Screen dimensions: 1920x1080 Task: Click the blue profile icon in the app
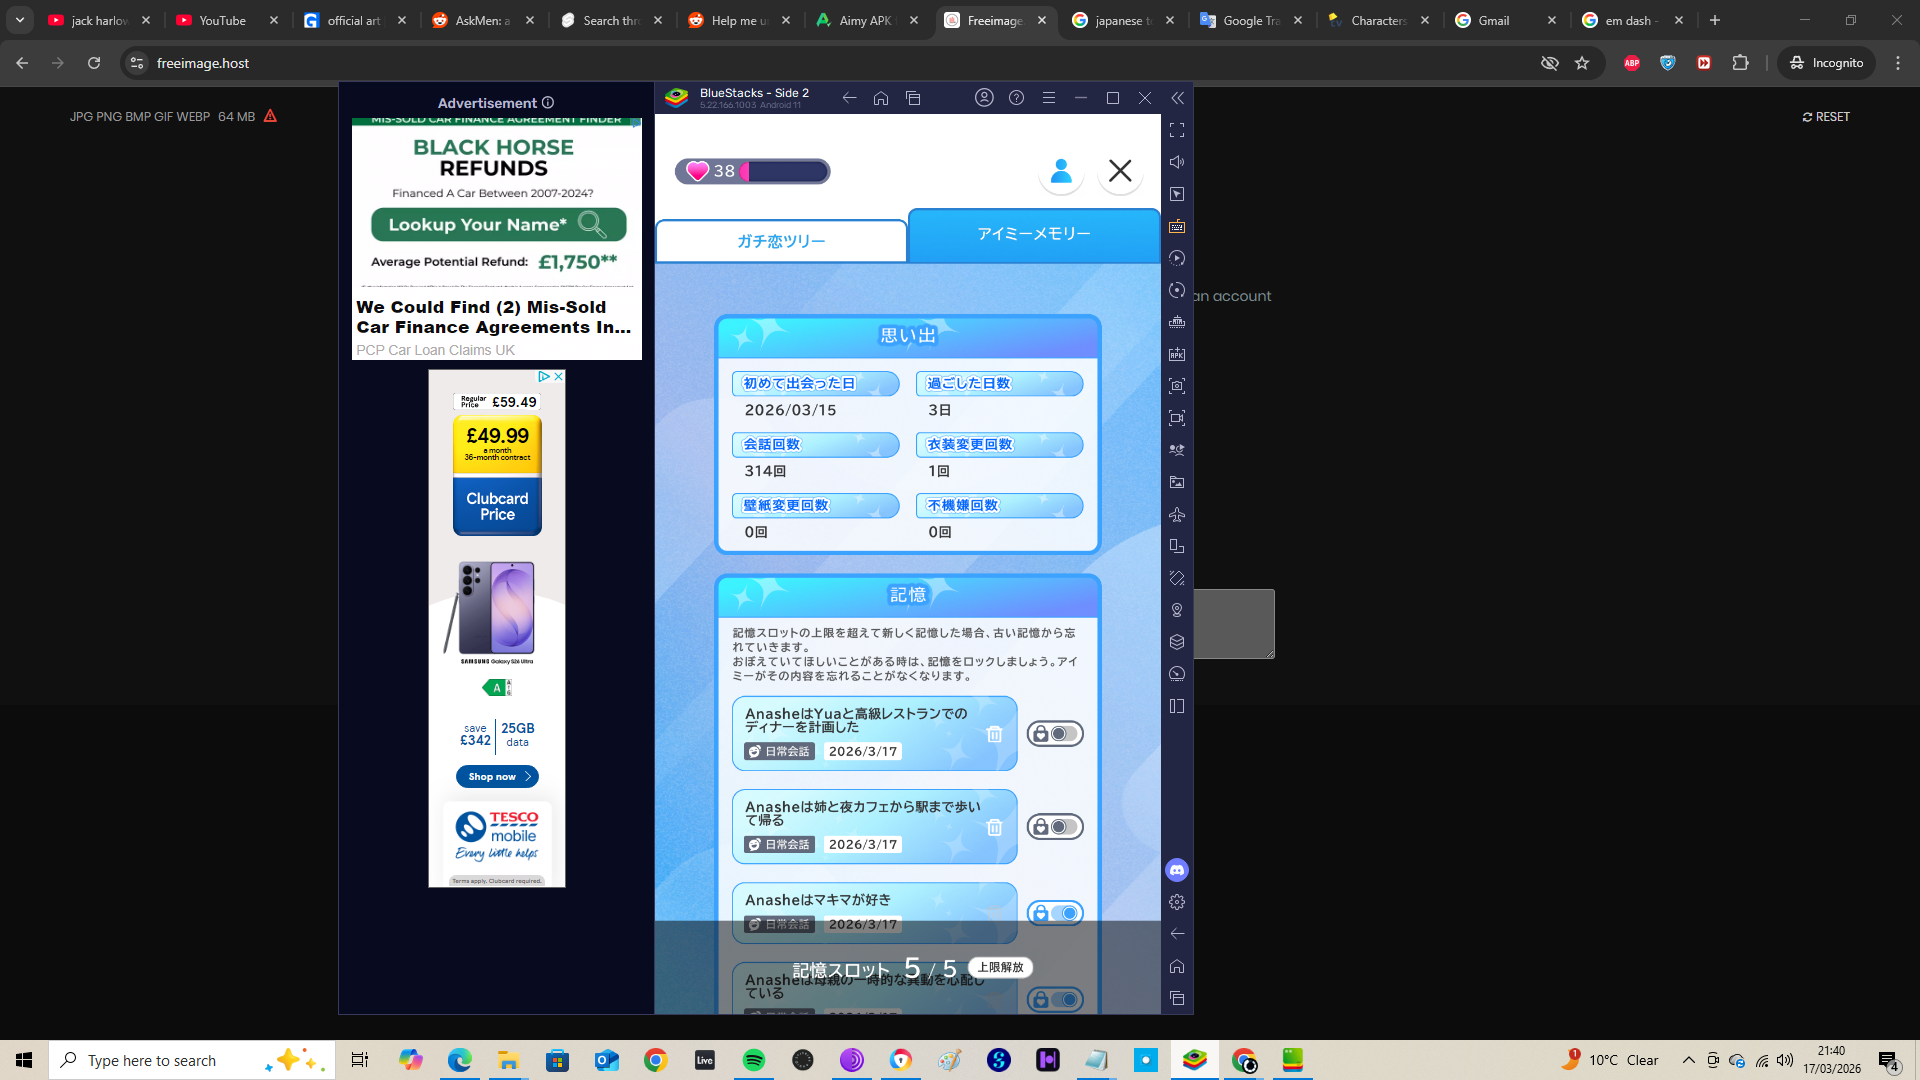(x=1061, y=171)
